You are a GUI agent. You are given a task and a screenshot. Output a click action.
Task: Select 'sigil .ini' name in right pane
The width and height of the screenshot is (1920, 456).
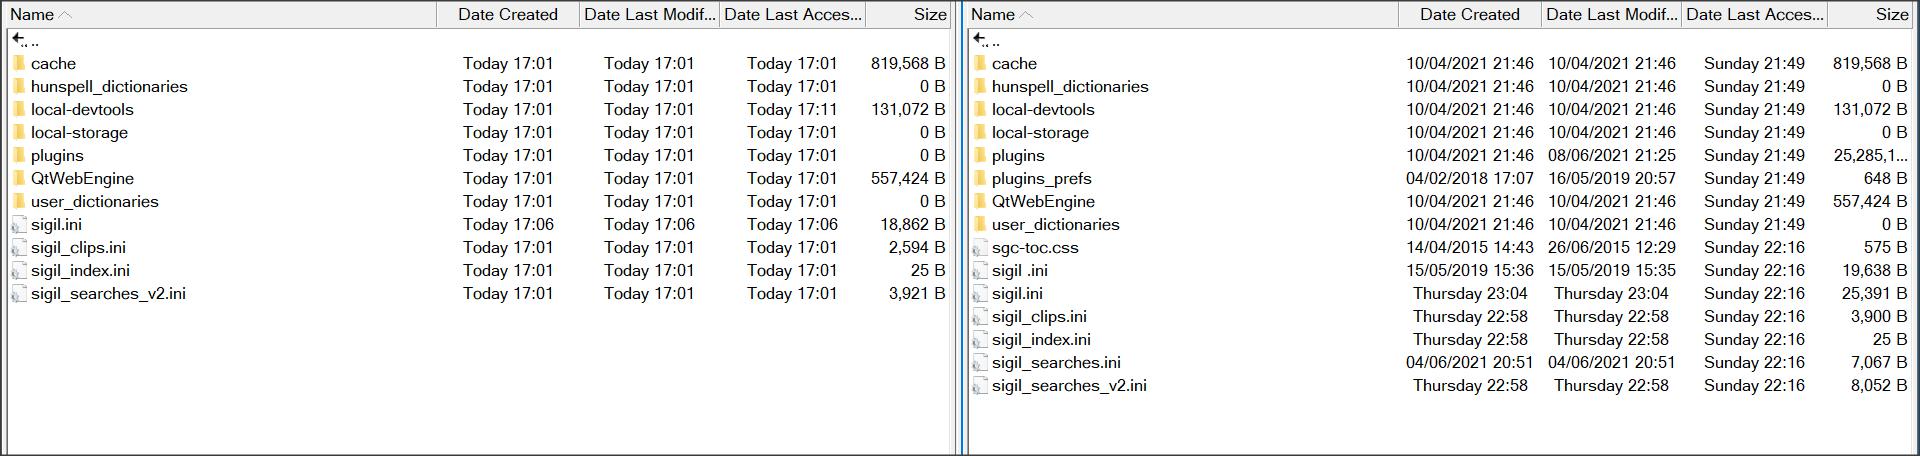1020,270
